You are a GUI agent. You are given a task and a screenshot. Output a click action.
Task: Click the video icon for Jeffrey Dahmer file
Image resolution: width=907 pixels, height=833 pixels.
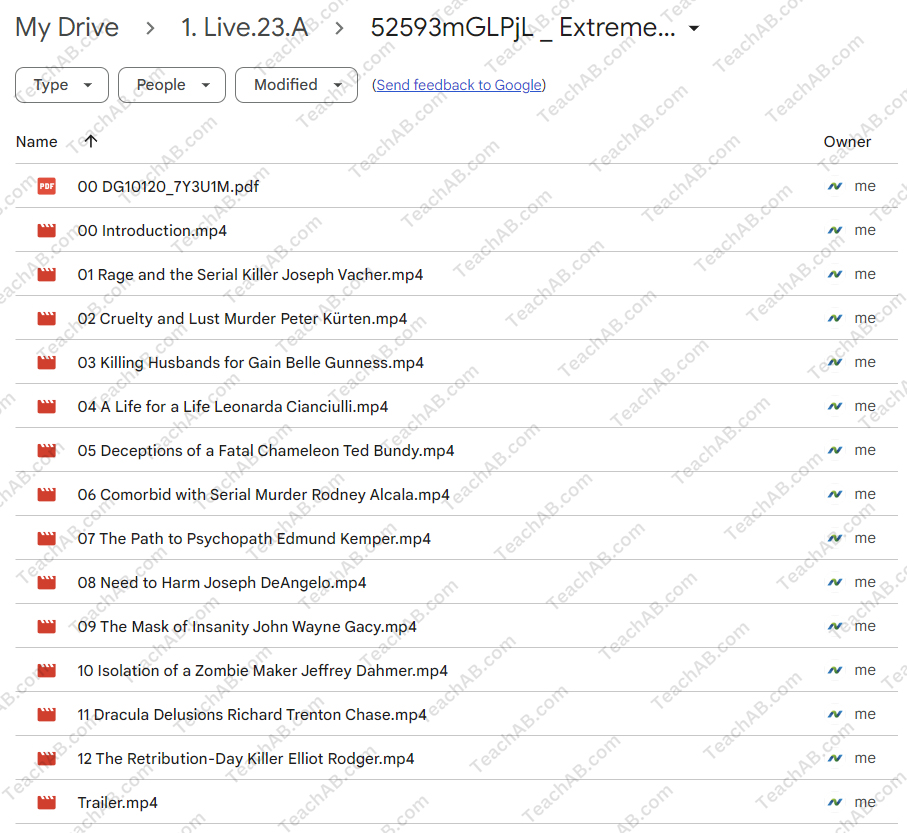tap(47, 670)
